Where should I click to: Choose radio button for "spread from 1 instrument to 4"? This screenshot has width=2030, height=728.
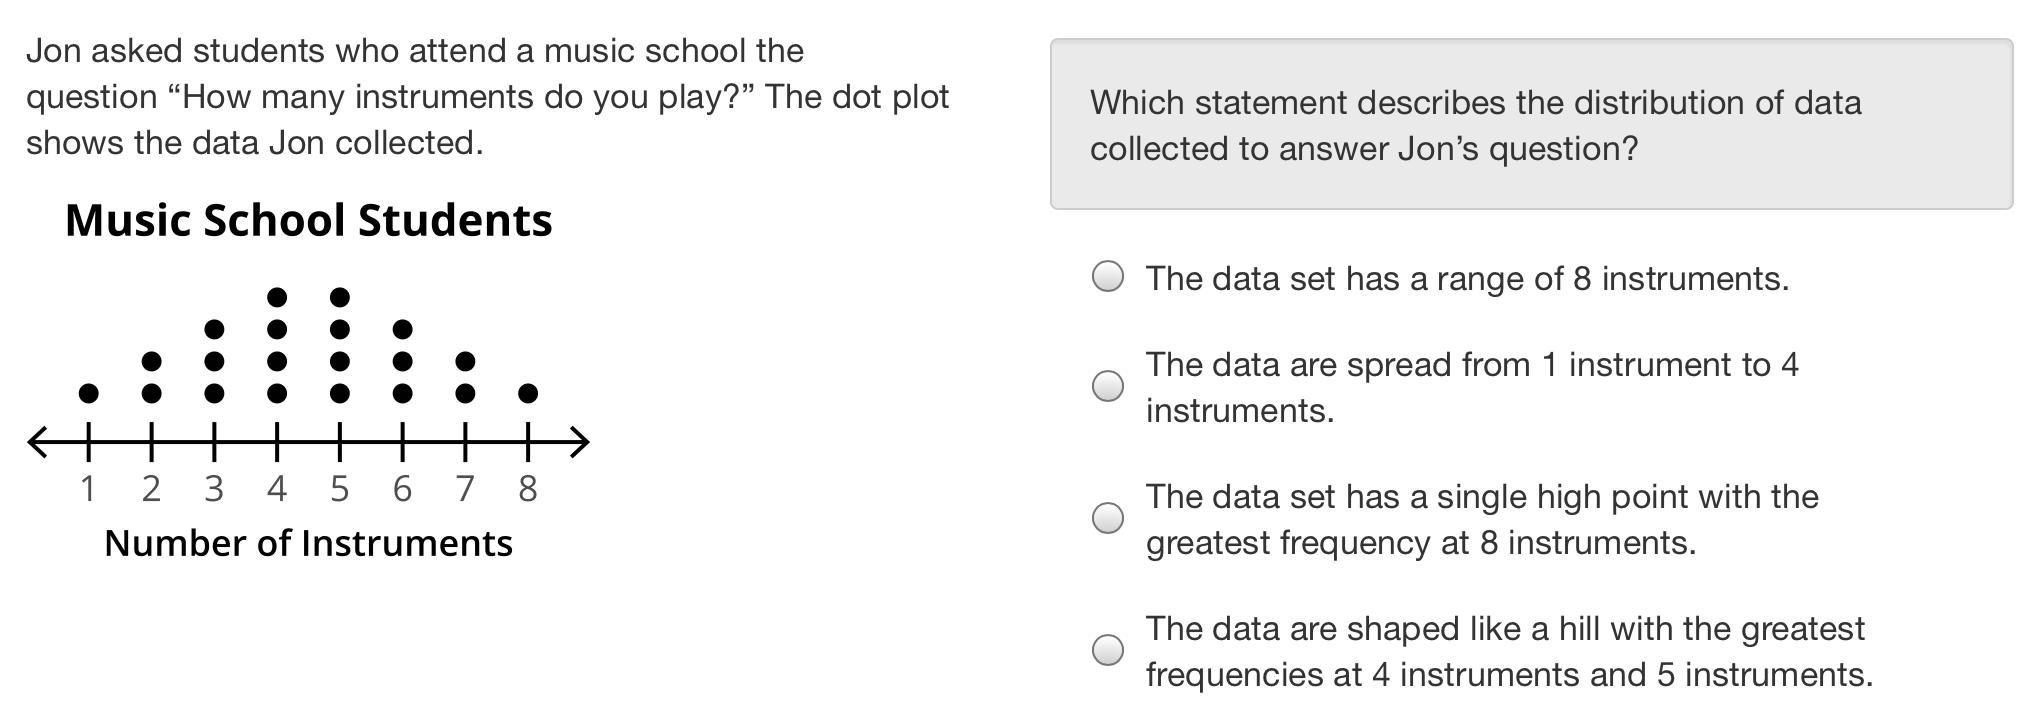(1107, 386)
